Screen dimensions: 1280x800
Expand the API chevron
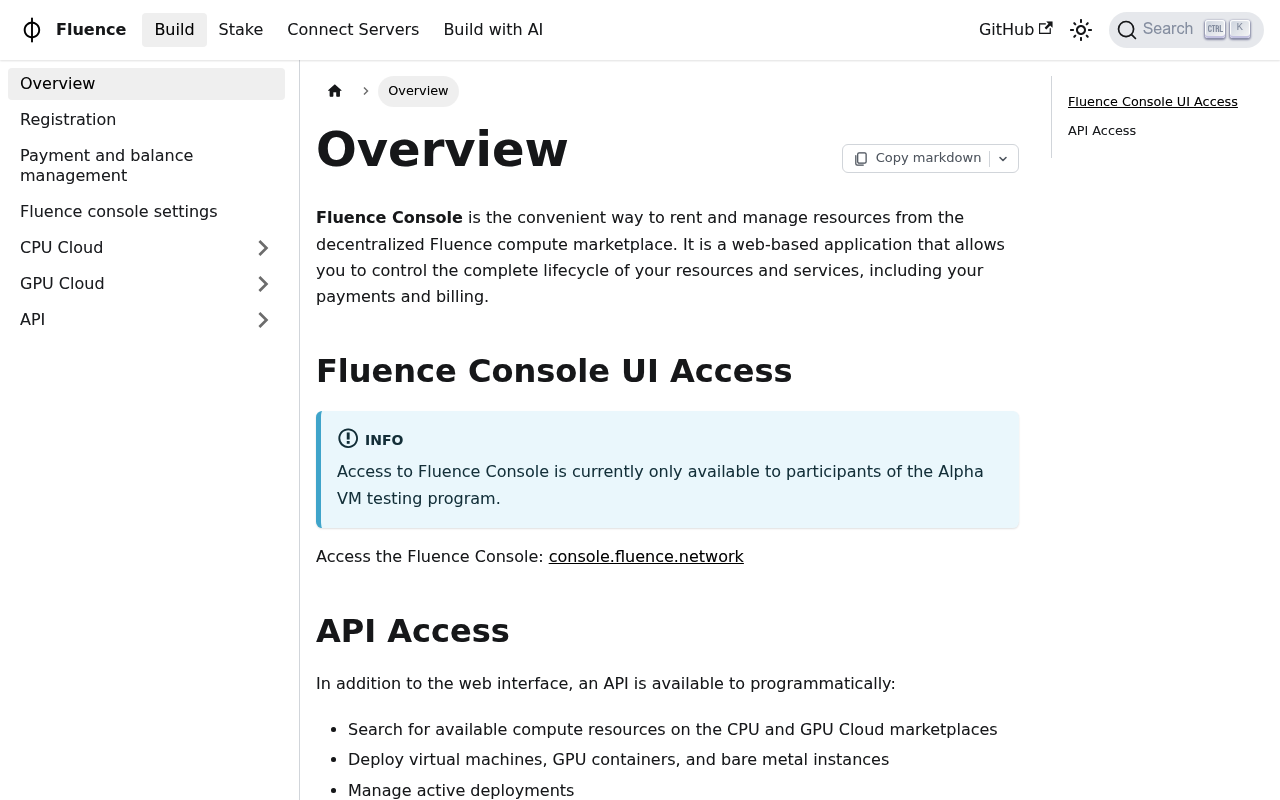[263, 320]
